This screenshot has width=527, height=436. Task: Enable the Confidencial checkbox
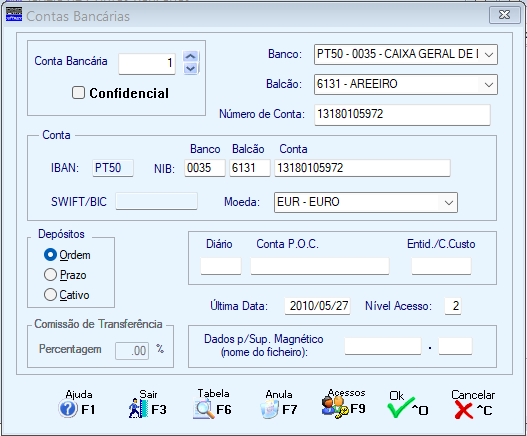(78, 93)
